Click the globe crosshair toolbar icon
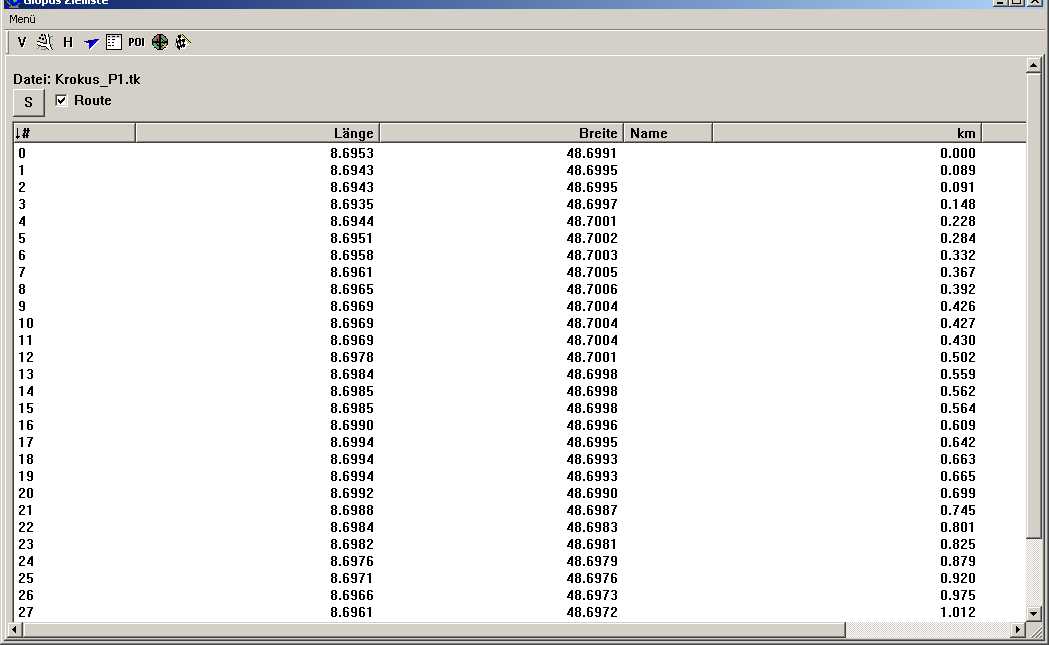The width and height of the screenshot is (1049, 645). tap(159, 42)
